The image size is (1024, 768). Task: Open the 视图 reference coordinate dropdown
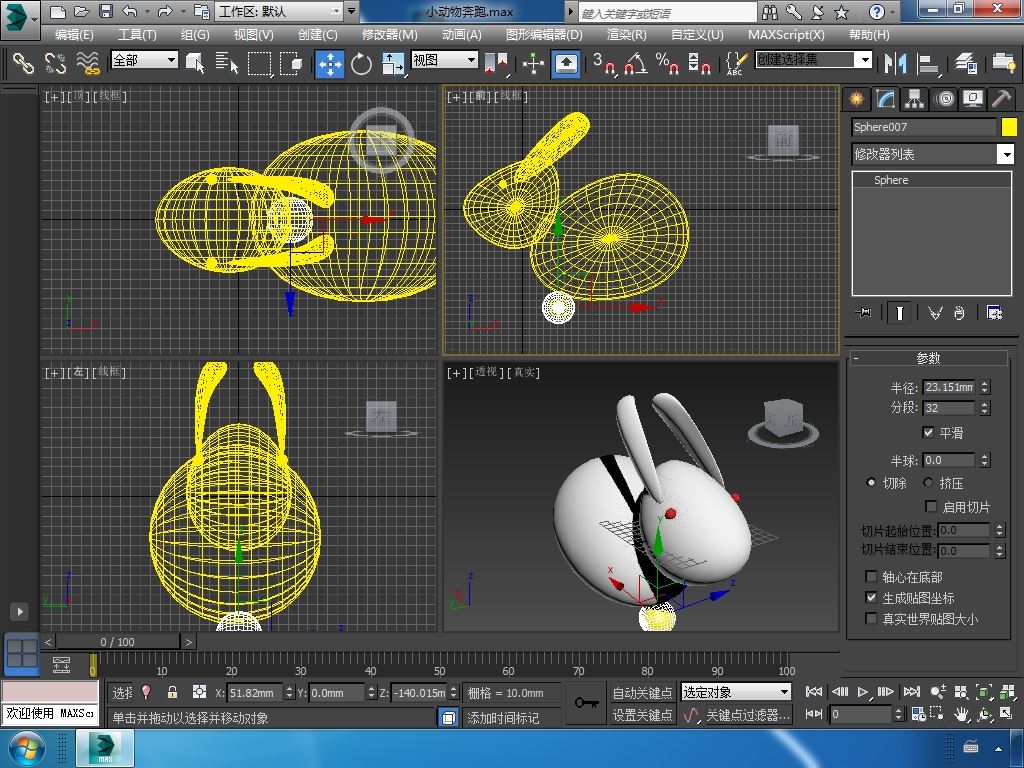445,60
